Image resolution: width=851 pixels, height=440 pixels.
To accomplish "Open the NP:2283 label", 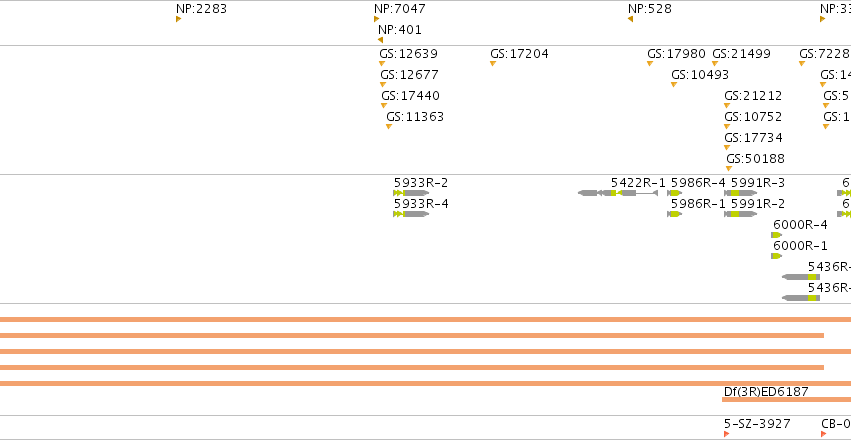I will pyautogui.click(x=201, y=9).
